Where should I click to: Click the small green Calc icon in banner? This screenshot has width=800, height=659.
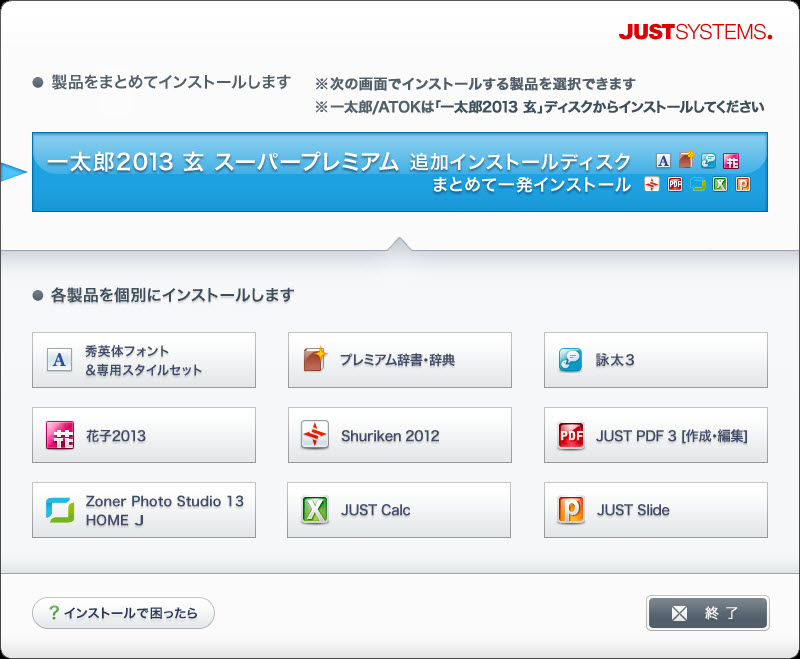(x=720, y=184)
